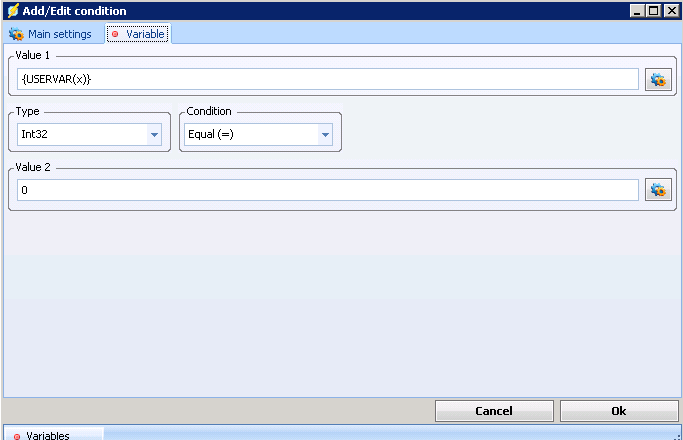Click the resize grip at bottom-right corner
683x440 pixels.
(677, 436)
